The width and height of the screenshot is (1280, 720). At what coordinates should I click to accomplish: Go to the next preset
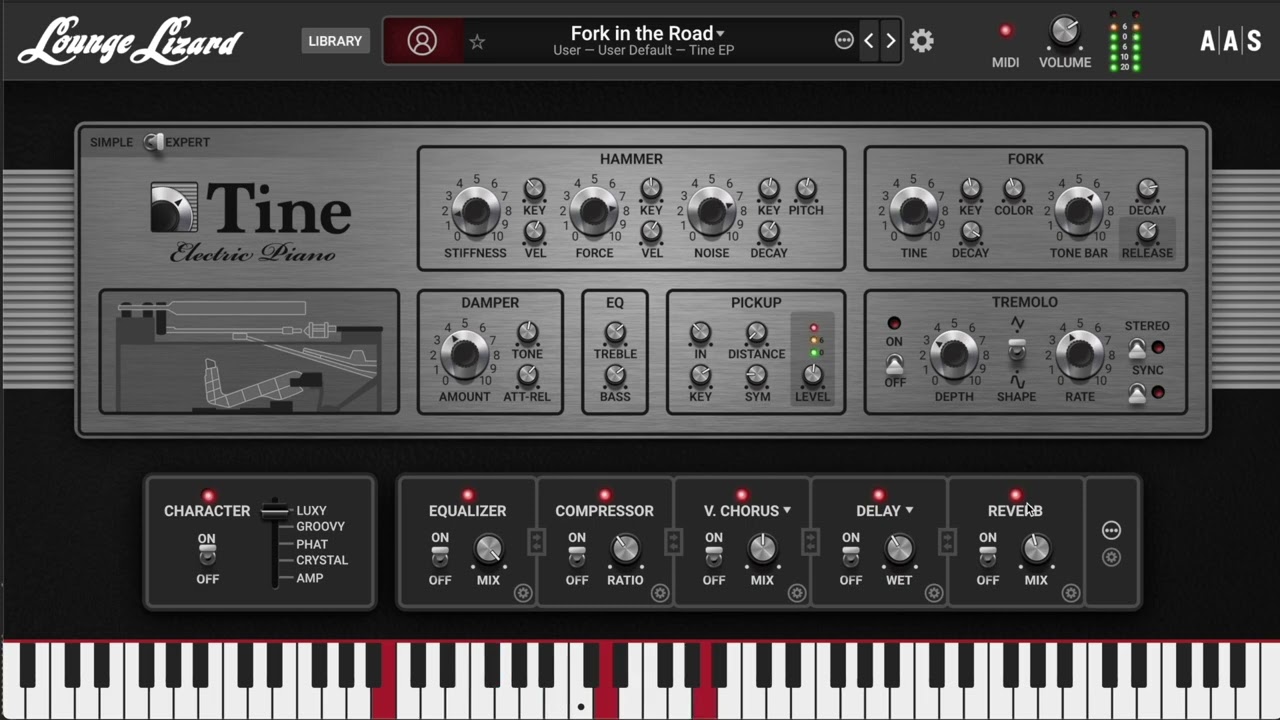click(x=891, y=41)
